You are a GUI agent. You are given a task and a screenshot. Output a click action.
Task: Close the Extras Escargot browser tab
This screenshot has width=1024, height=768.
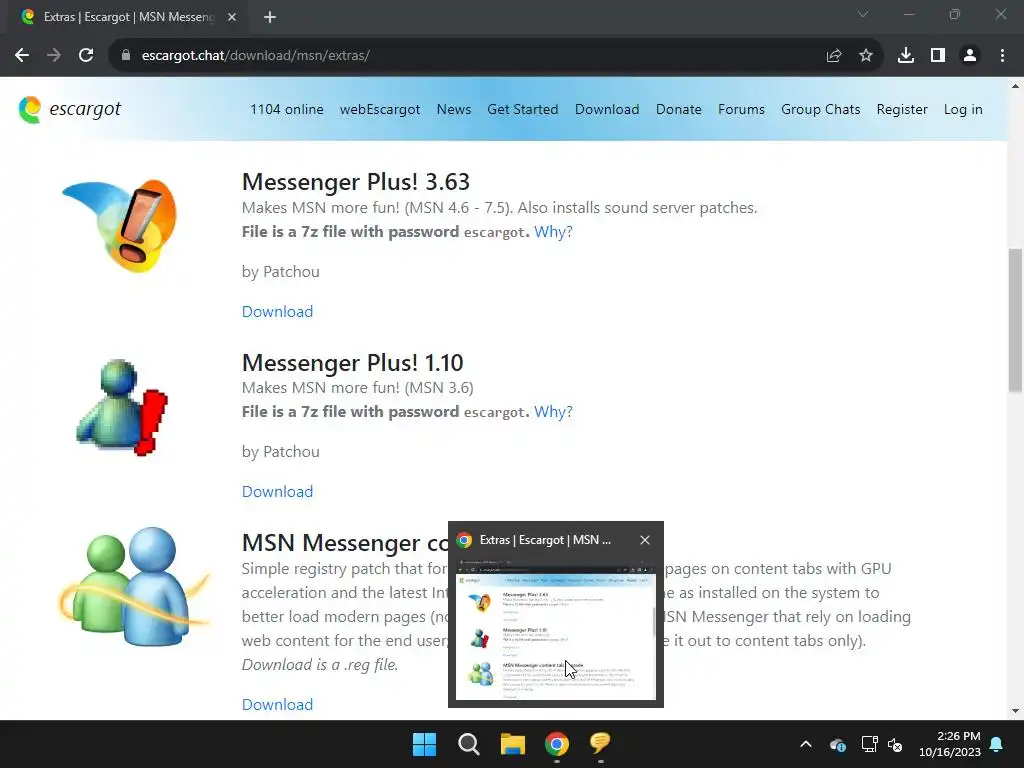[x=232, y=17]
